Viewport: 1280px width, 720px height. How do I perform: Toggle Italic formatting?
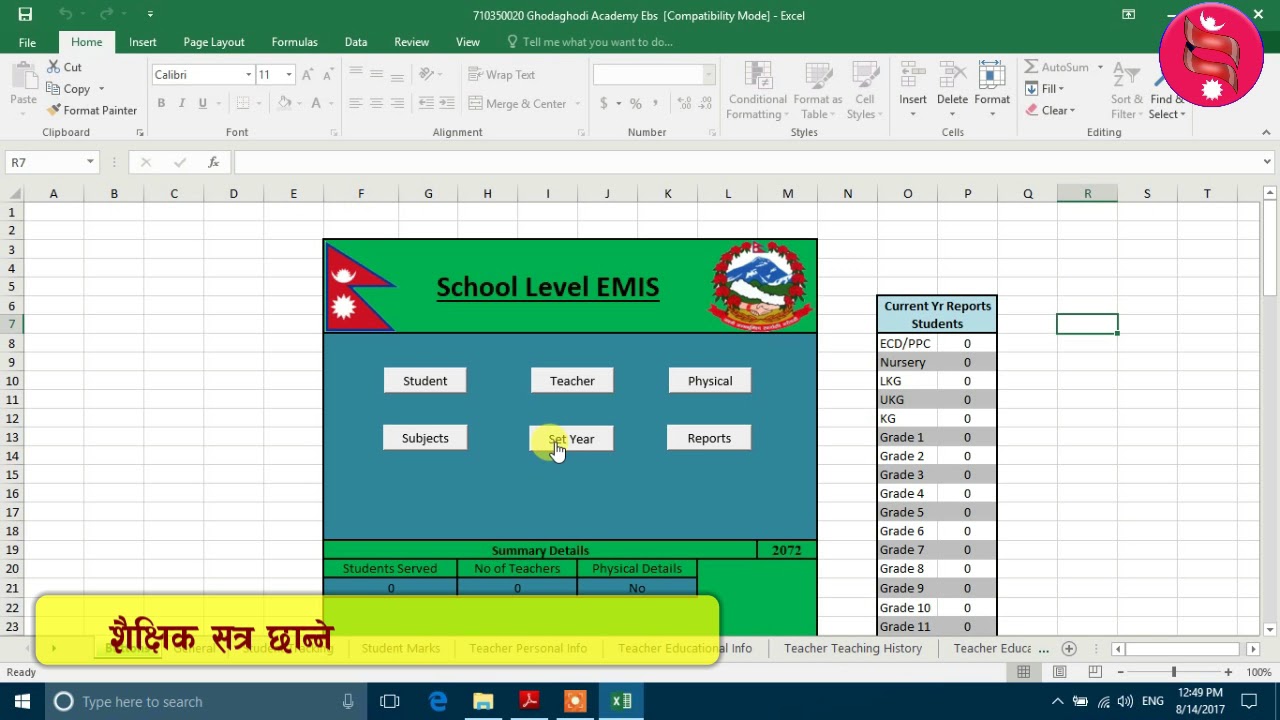(182, 103)
